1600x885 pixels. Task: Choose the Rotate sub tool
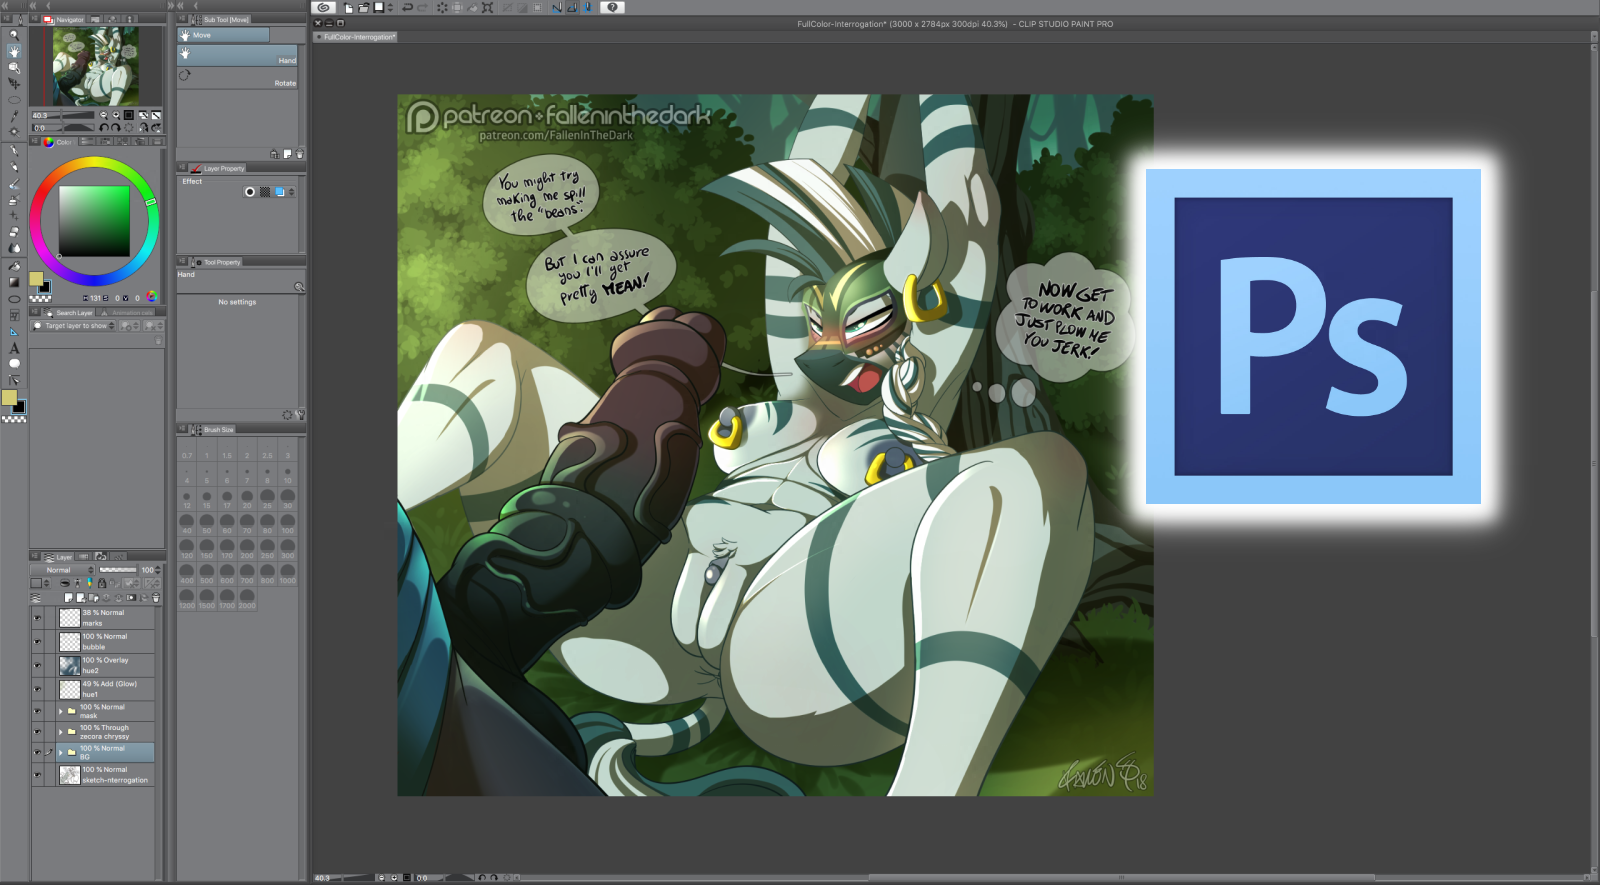(238, 79)
